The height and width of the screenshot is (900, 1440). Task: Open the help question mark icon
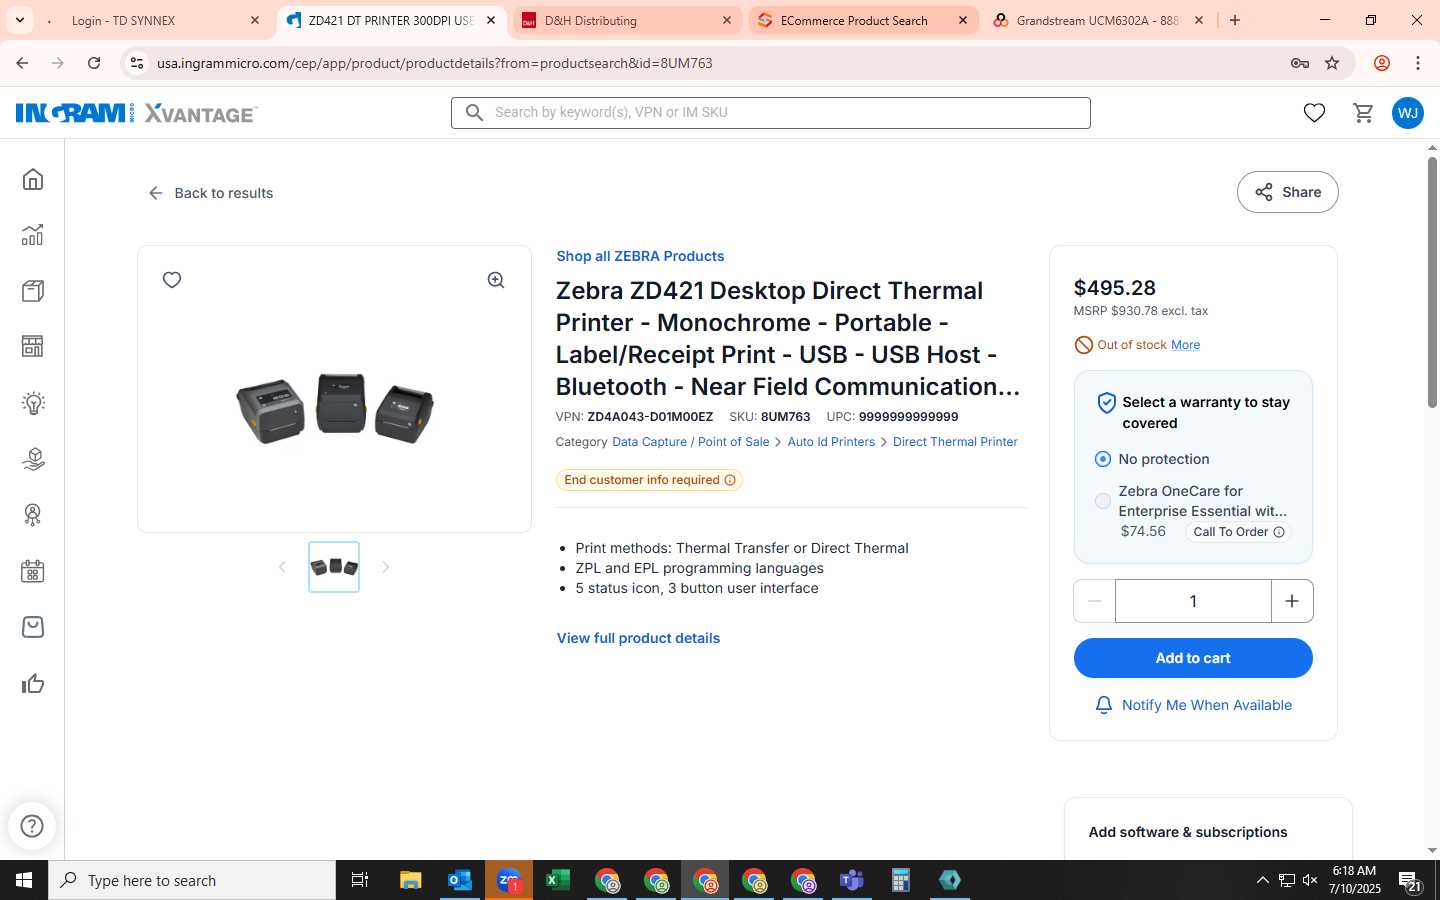[x=32, y=826]
